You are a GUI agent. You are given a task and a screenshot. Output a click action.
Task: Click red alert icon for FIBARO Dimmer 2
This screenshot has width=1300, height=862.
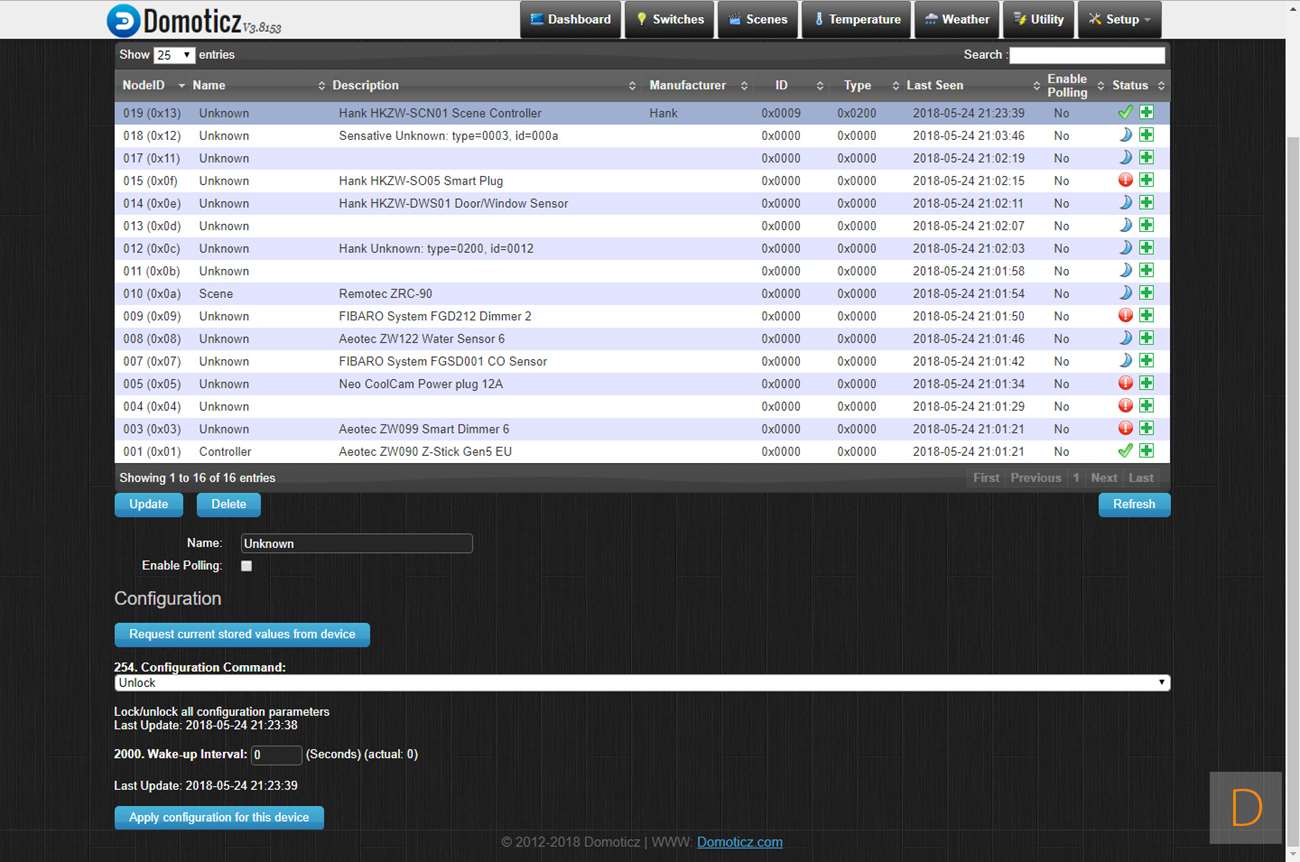click(x=1125, y=316)
